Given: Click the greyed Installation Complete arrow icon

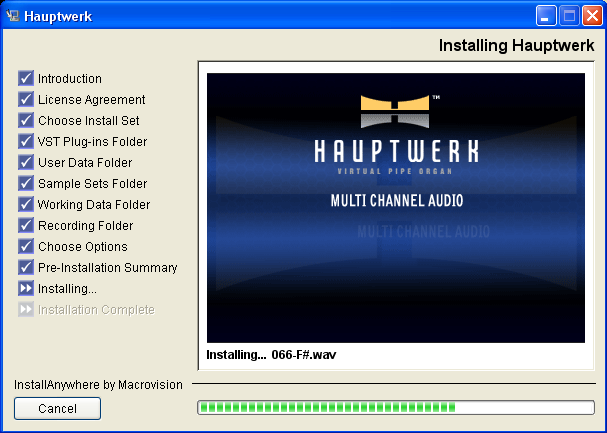Looking at the screenshot, I should pos(26,309).
